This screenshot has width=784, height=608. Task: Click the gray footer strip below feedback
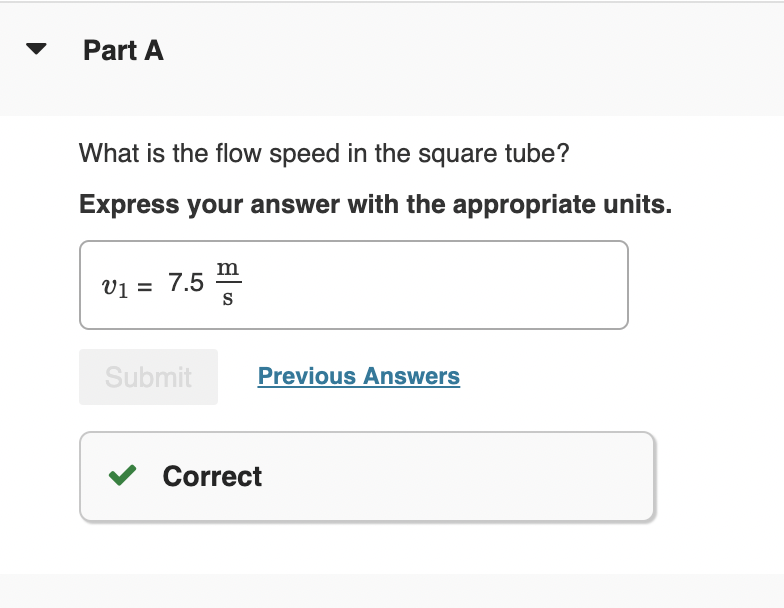click(392, 590)
